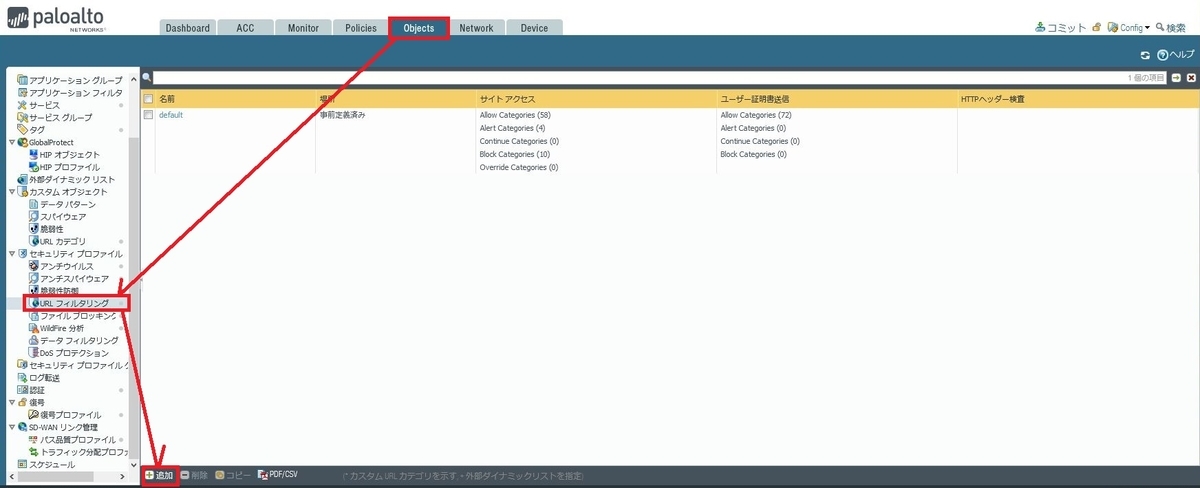Collapse the カスタム オブジェクト tree node

11,191
